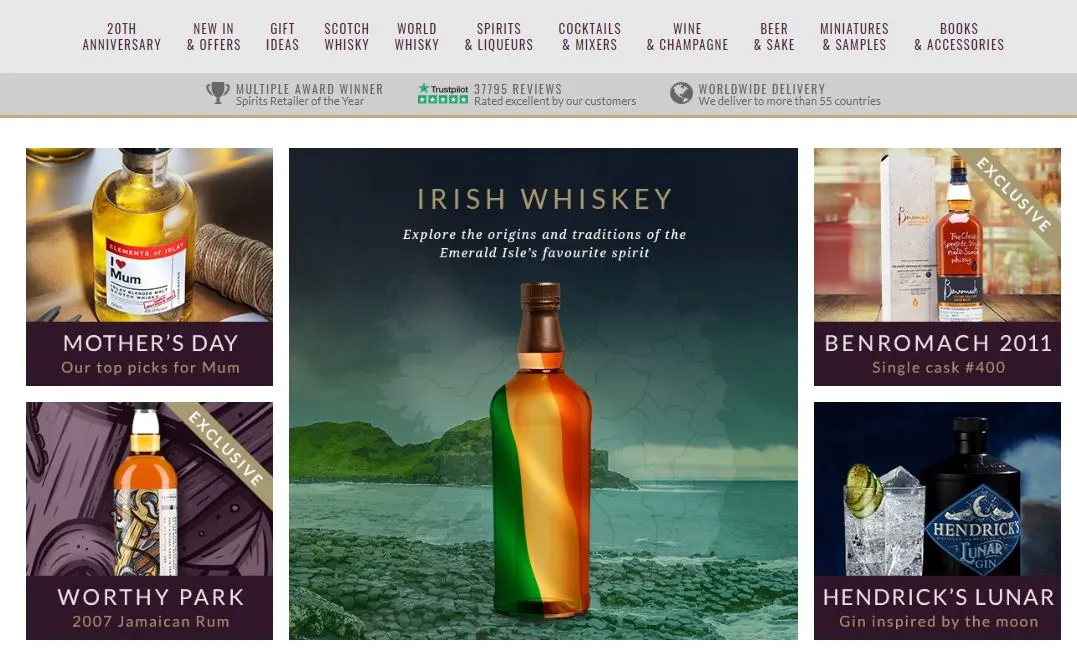Image resolution: width=1077 pixels, height=654 pixels.
Task: Click 'Our top picks for Mum' caption
Action: point(150,368)
